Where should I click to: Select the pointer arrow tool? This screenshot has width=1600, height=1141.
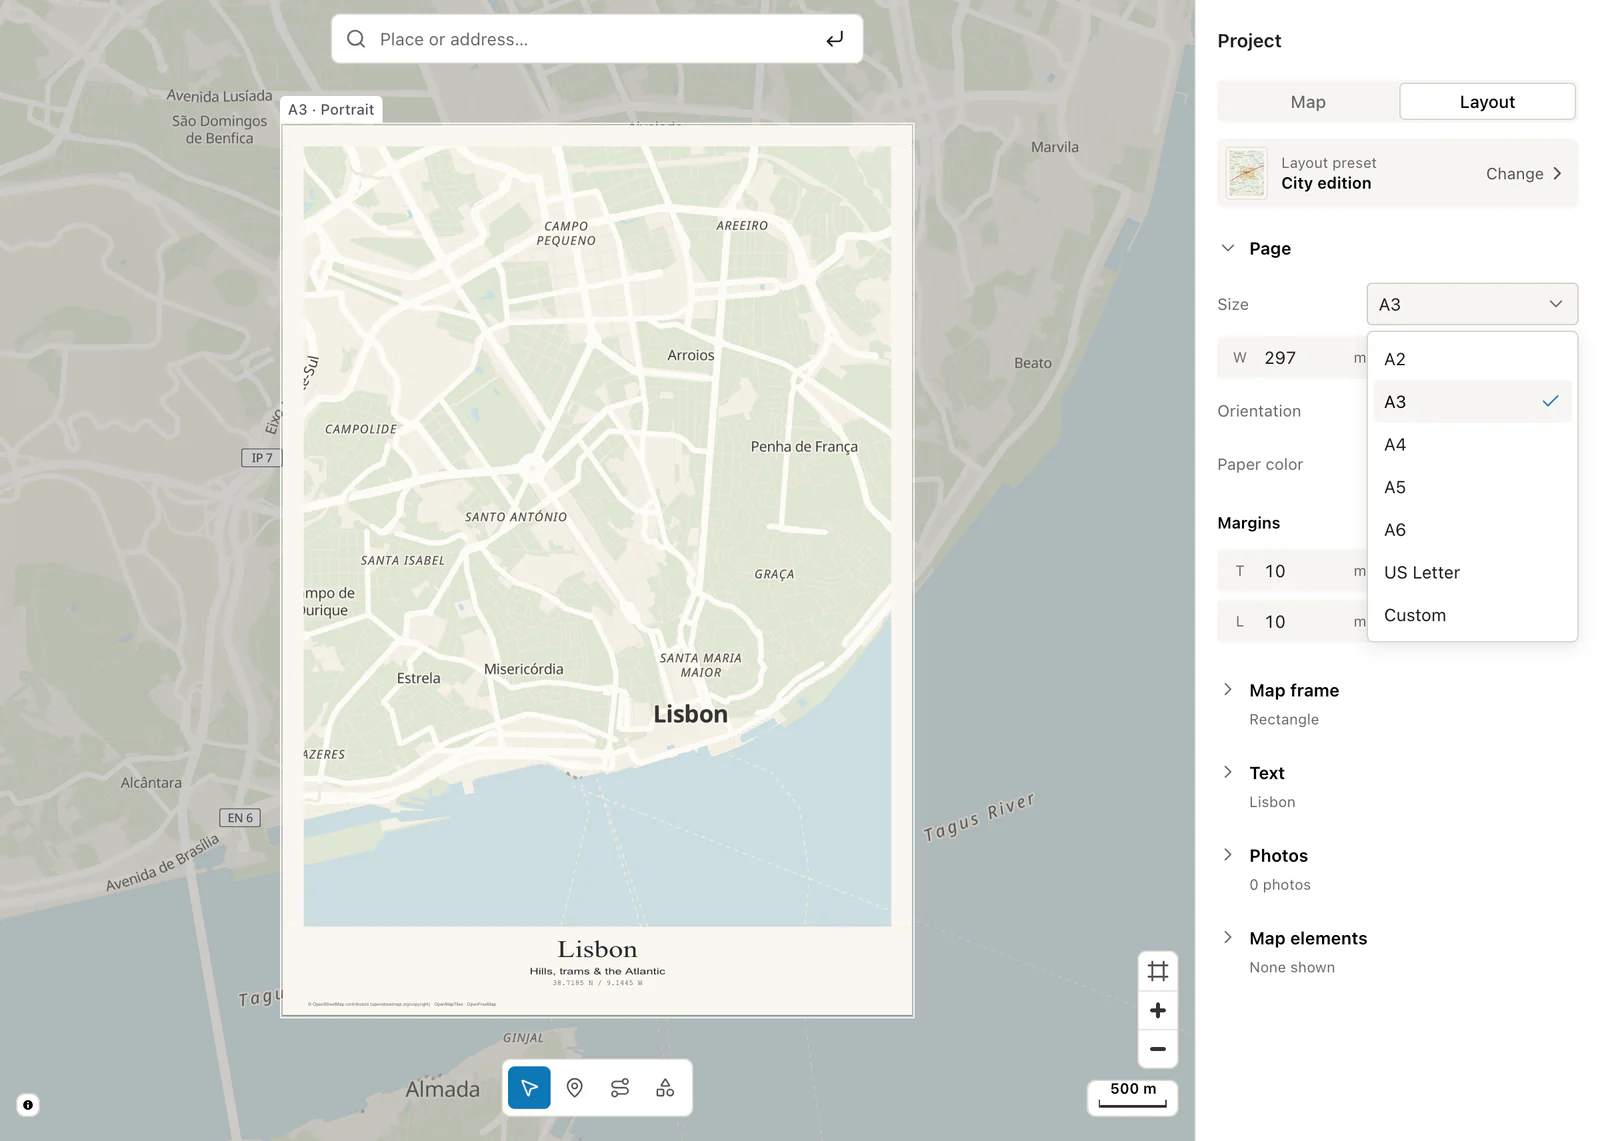coord(529,1088)
